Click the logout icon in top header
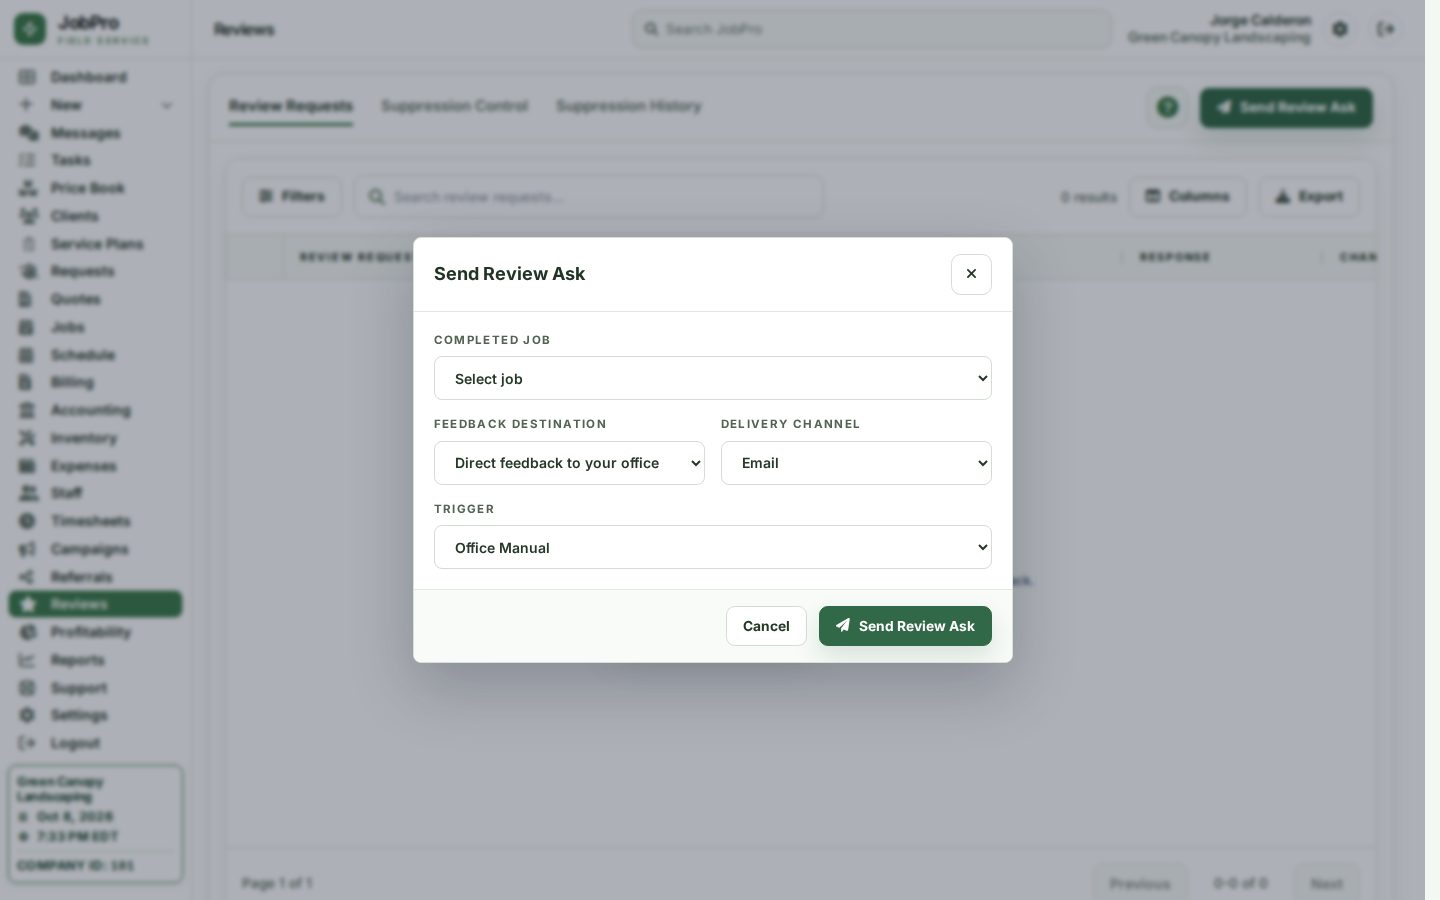Screen dimensions: 1440x900 pyautogui.click(x=1386, y=29)
